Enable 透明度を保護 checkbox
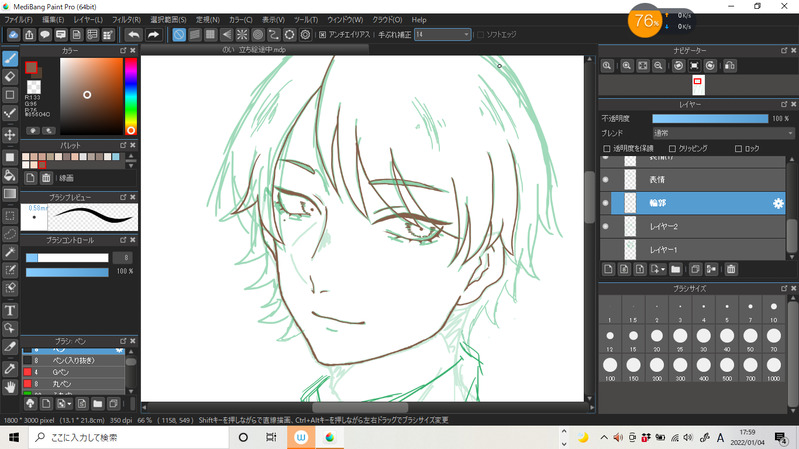 [x=606, y=149]
